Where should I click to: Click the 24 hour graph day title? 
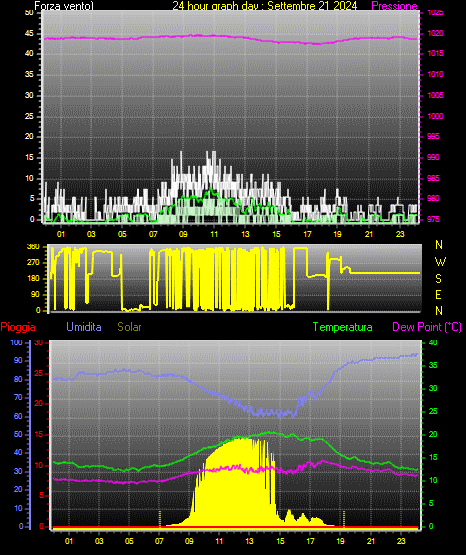265,6
